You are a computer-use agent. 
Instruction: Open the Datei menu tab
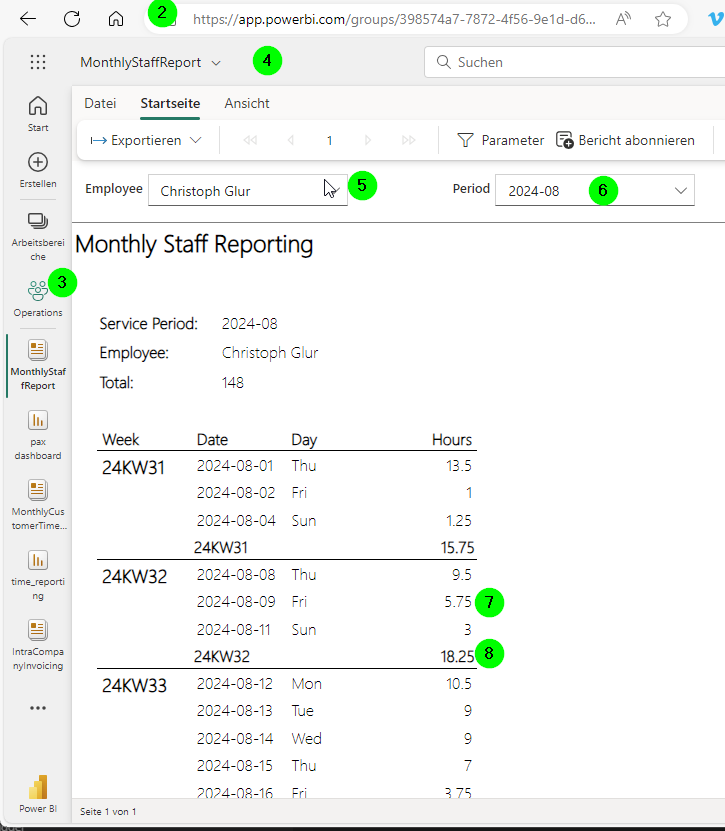click(100, 103)
